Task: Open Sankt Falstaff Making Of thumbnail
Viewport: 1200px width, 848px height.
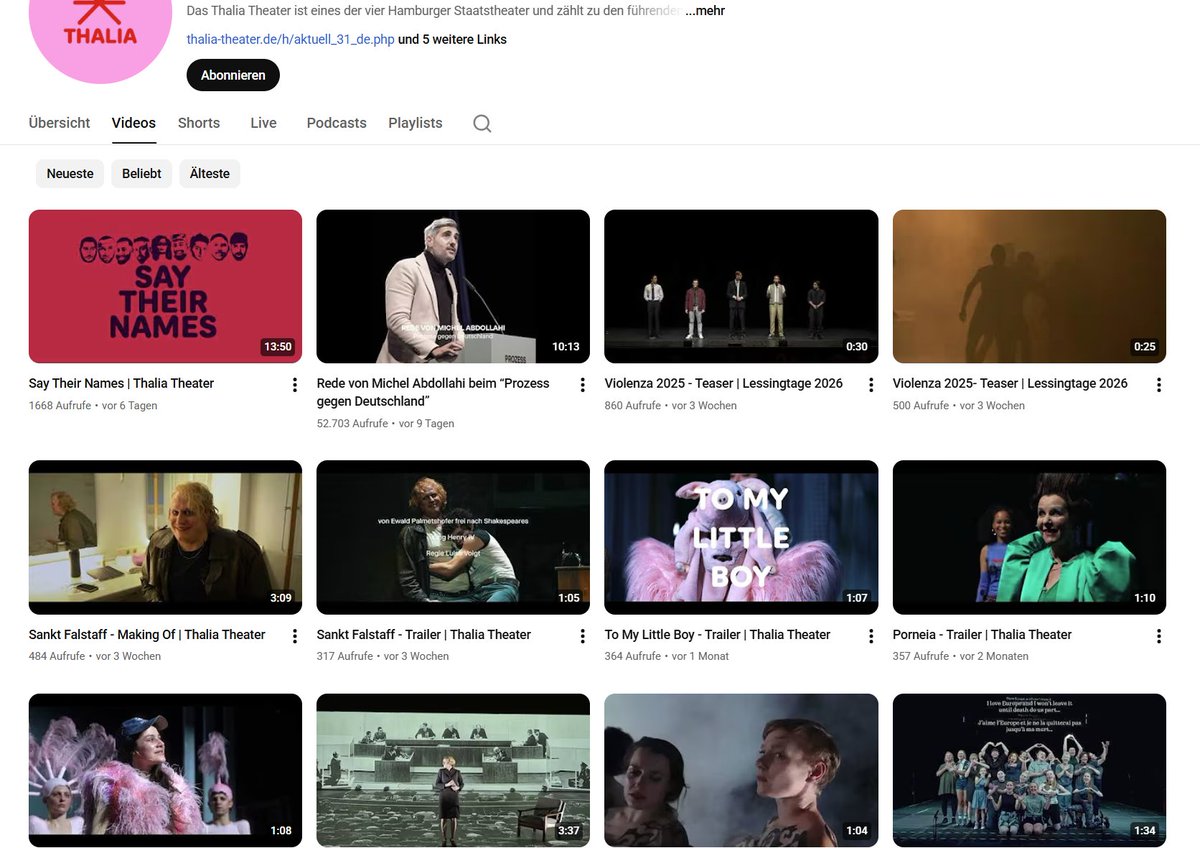Action: tap(165, 537)
